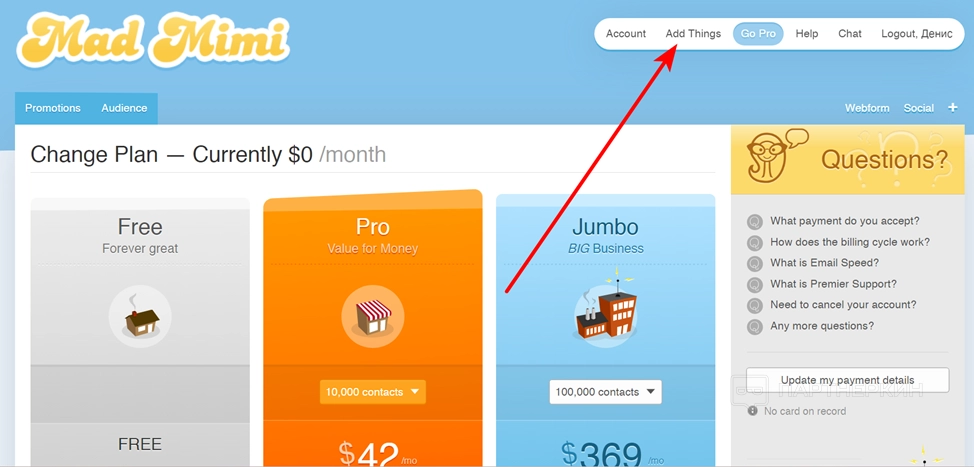Click the info icon beside No card on record
974x467 pixels.
pos(753,410)
